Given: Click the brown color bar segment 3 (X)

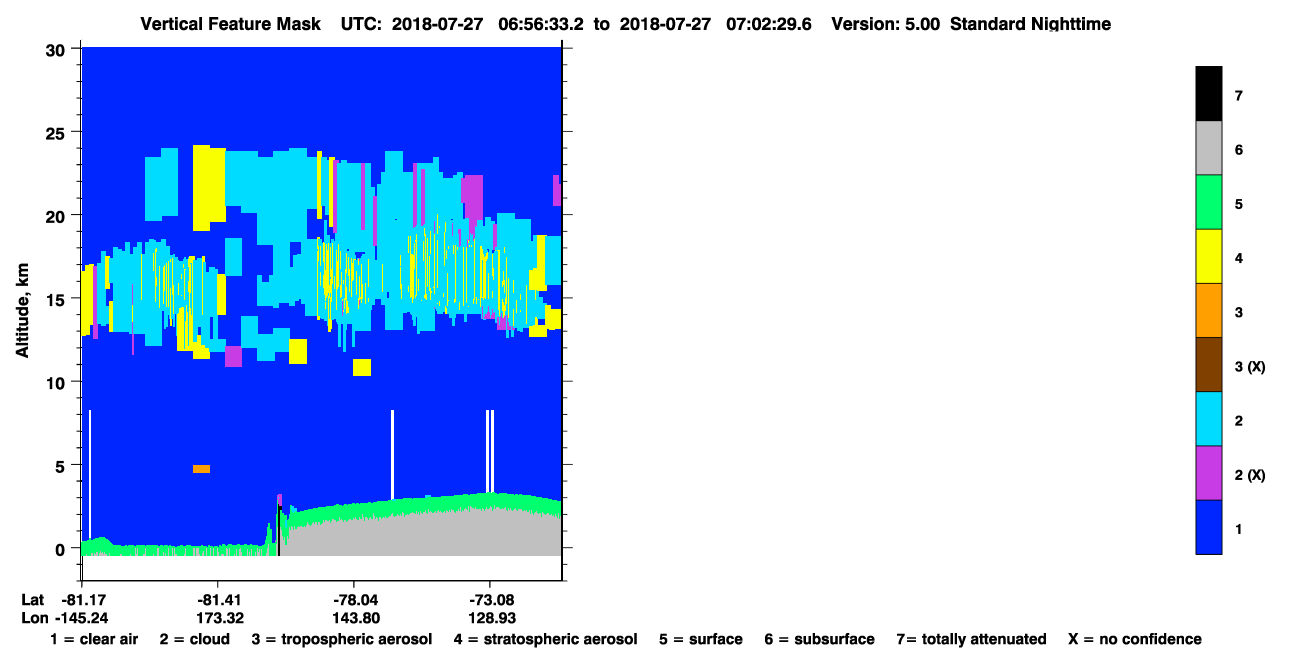Looking at the screenshot, I should [1208, 364].
